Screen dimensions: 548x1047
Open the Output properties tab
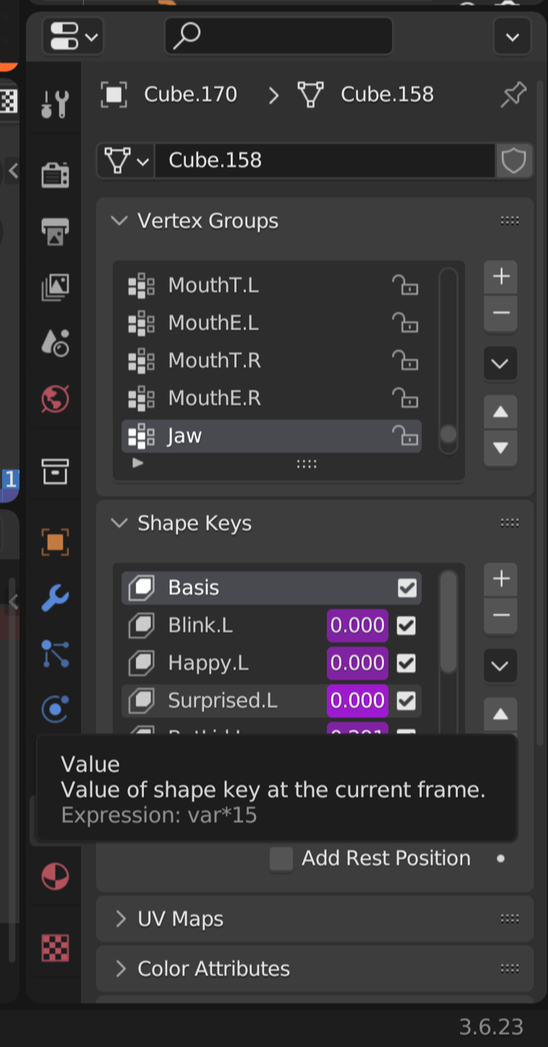coord(55,231)
